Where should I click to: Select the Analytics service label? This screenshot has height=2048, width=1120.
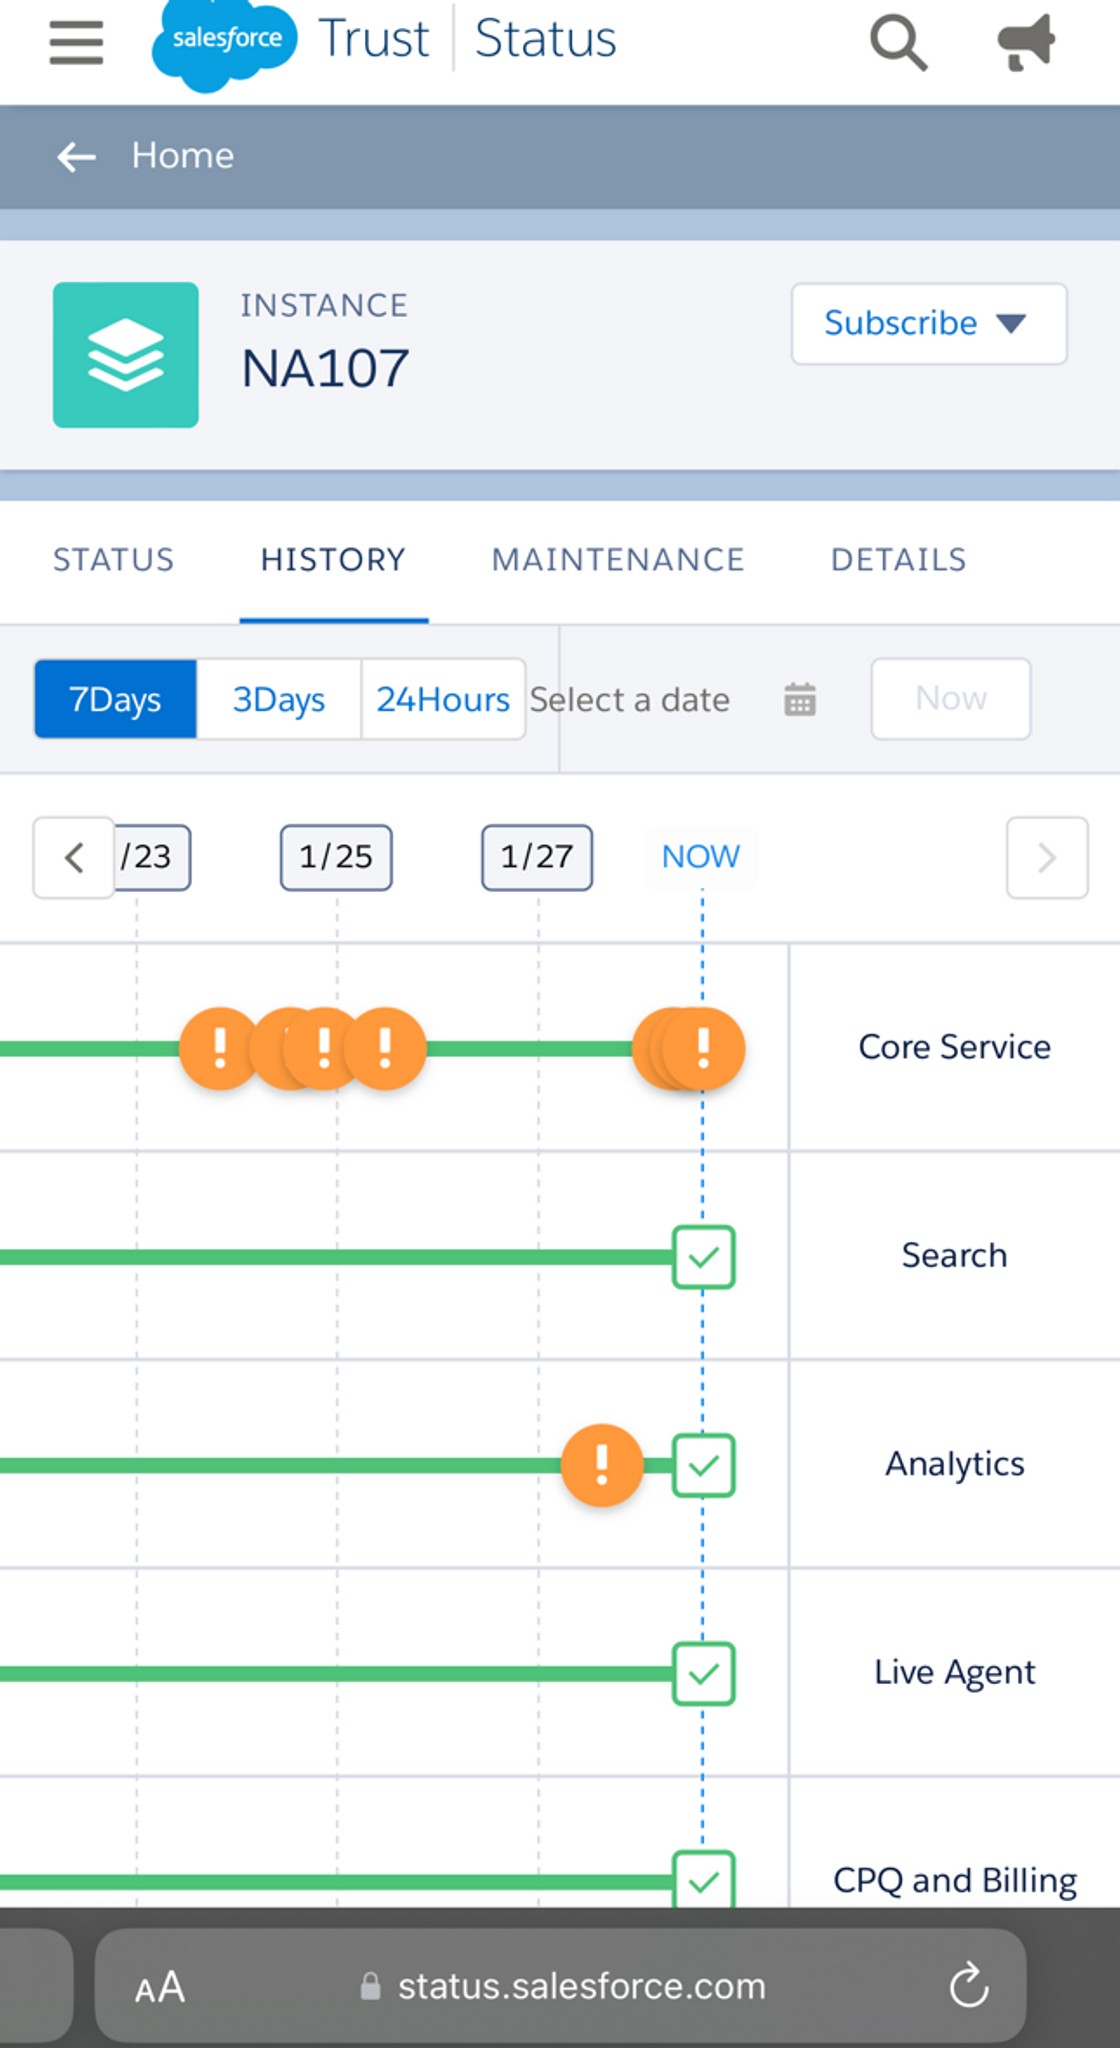click(955, 1464)
